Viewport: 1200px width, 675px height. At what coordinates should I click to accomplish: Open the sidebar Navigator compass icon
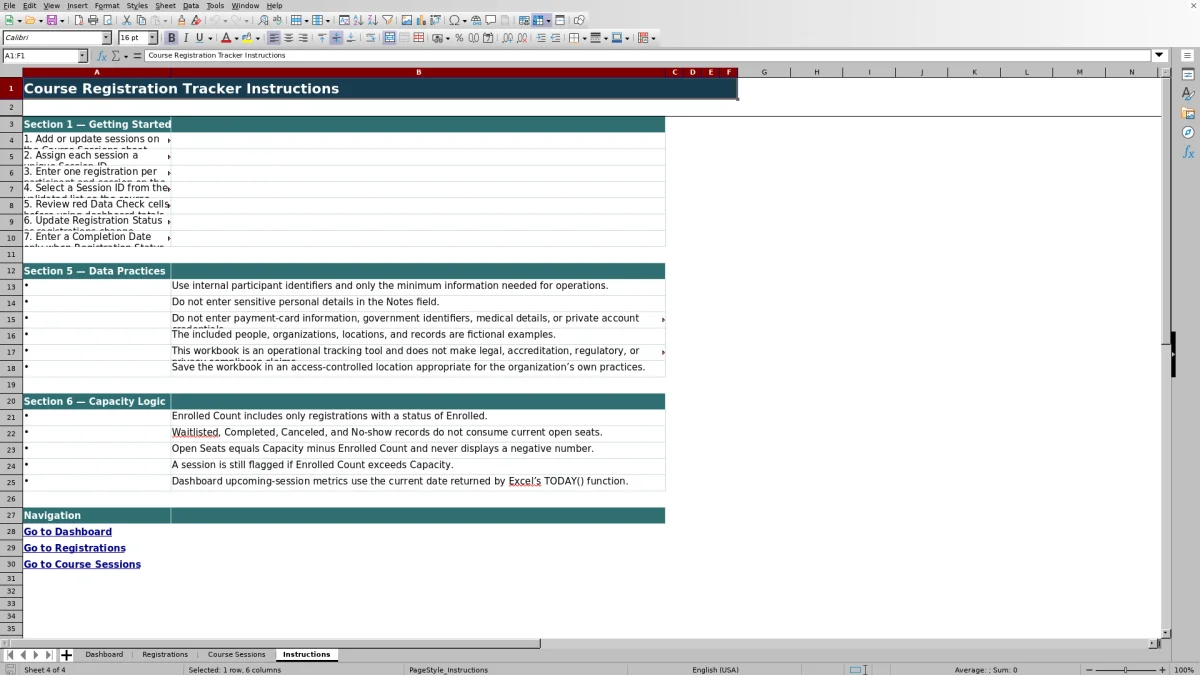tap(1188, 133)
